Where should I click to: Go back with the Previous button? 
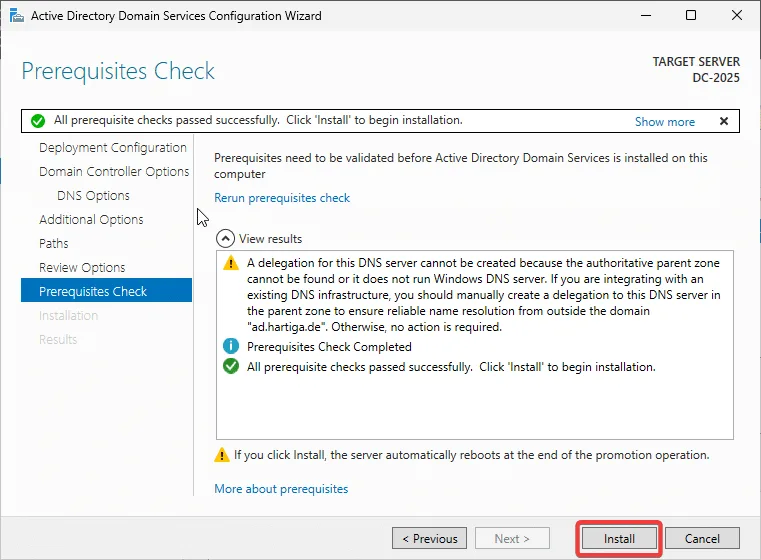tap(429, 538)
